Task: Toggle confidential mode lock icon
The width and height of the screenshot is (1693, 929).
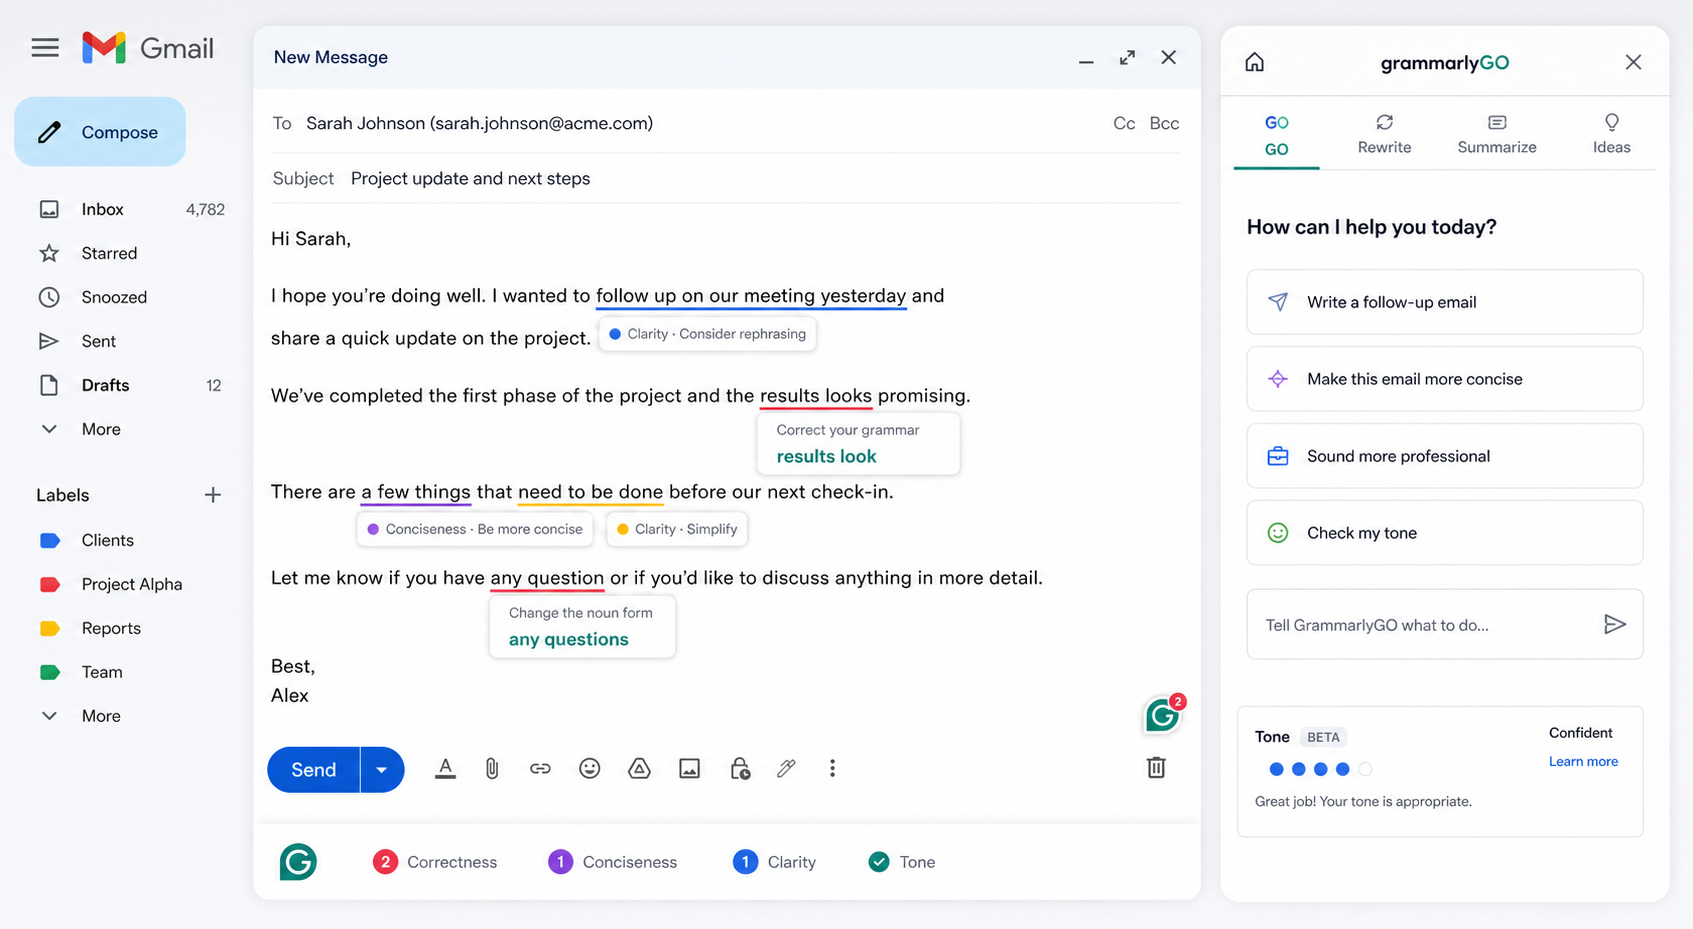Action: click(x=739, y=769)
